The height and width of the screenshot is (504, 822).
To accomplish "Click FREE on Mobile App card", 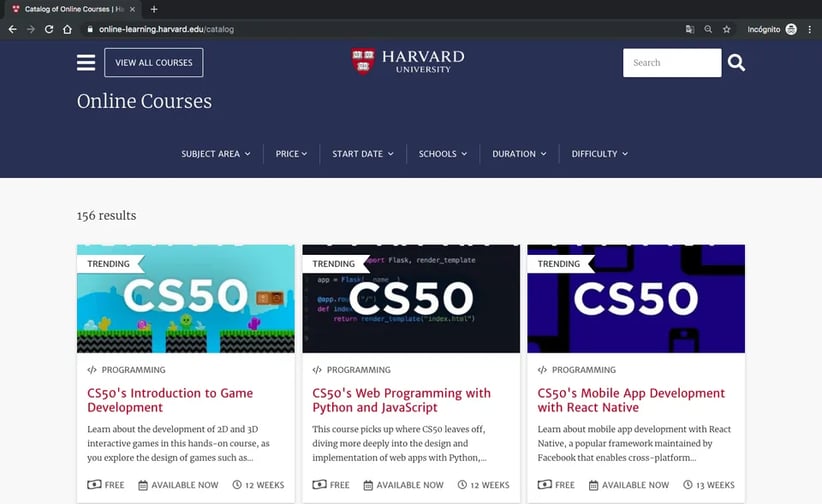I will (565, 485).
